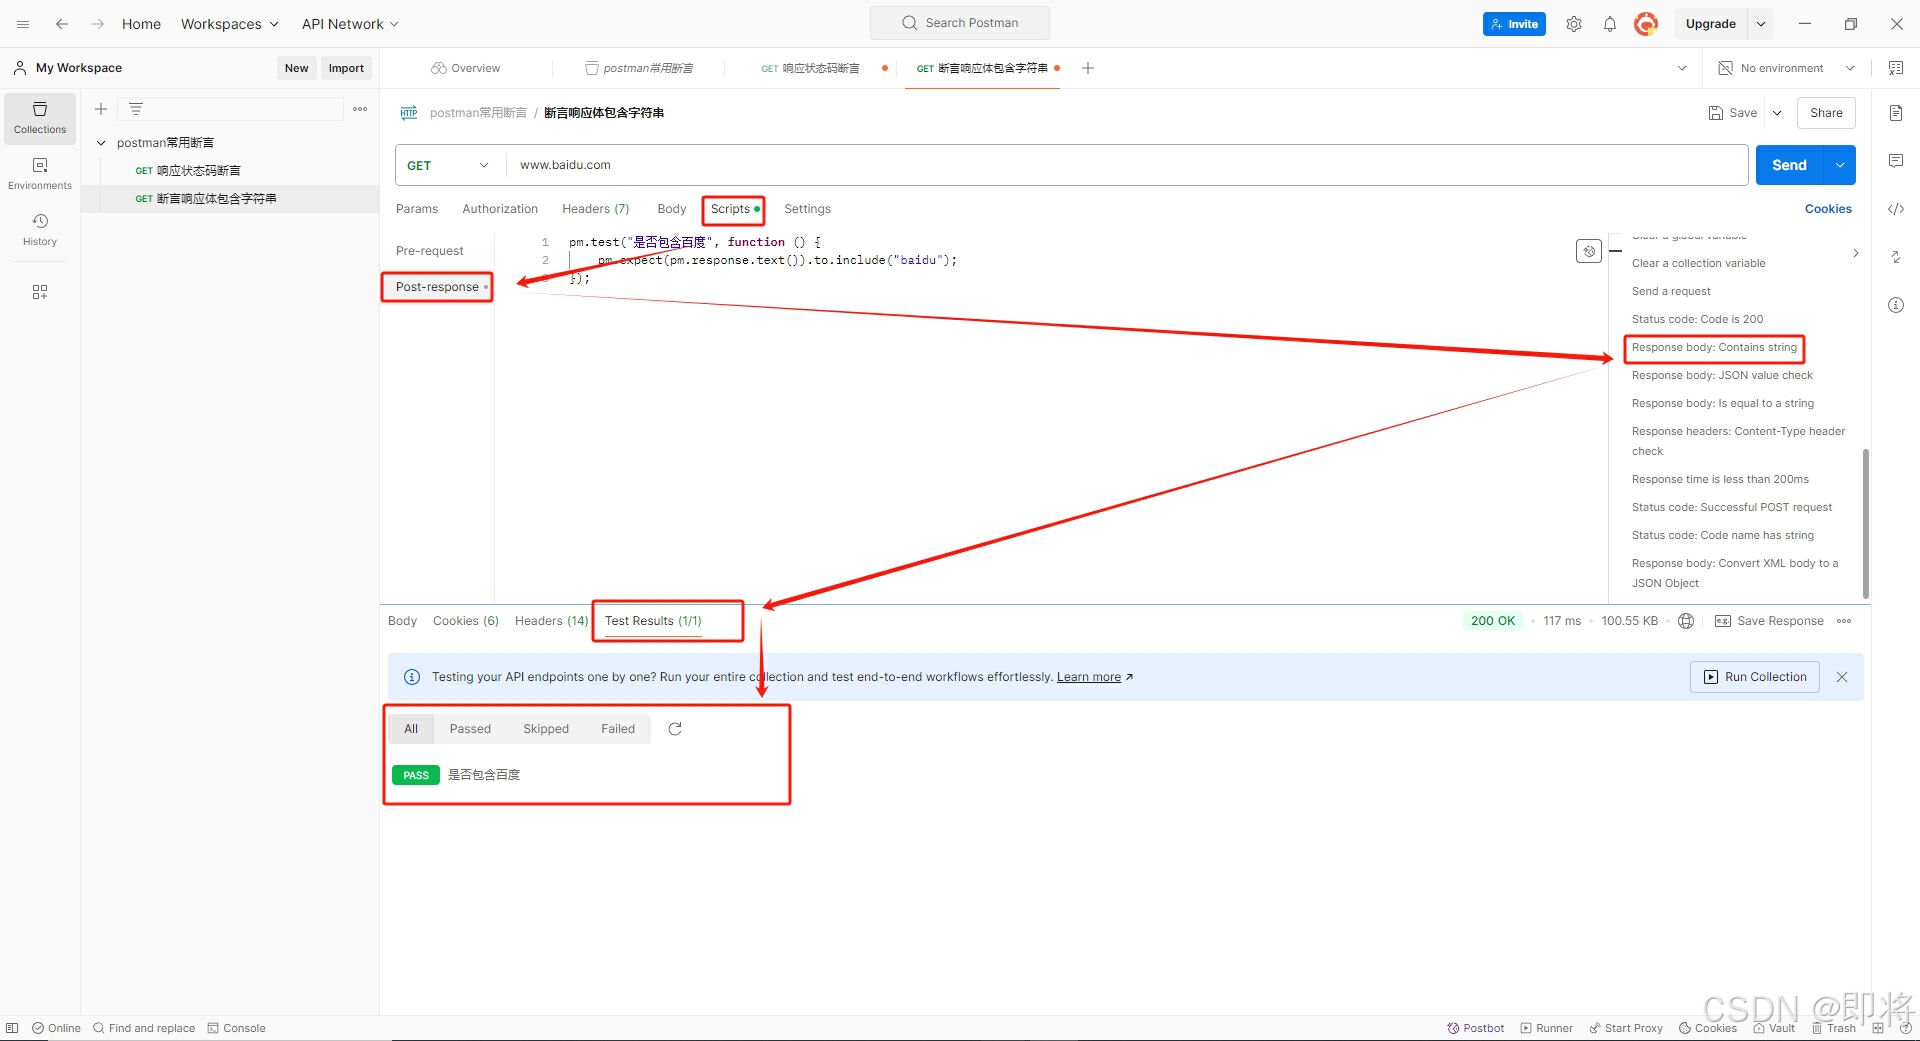
Task: Open the tabs overflow dropdown chevron
Action: (x=1682, y=68)
